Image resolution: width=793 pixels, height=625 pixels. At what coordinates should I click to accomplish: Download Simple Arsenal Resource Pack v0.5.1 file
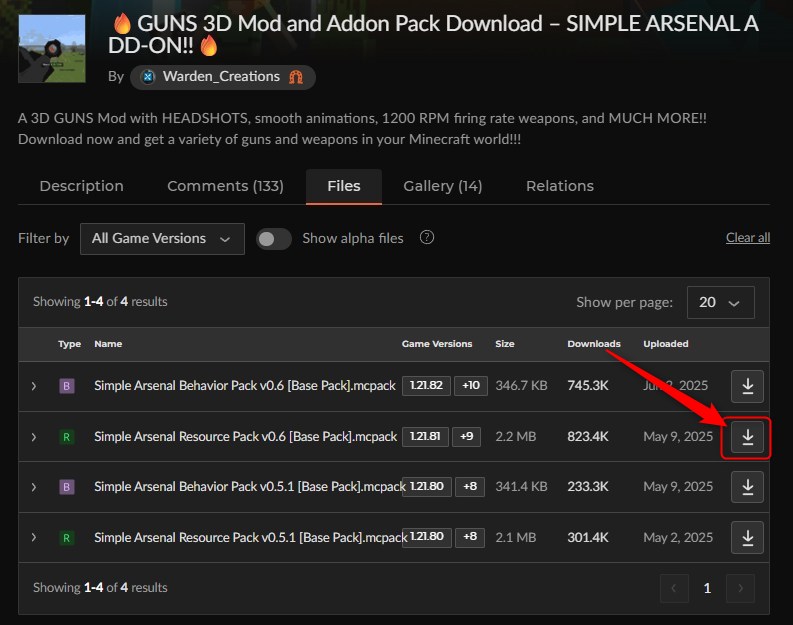point(747,538)
